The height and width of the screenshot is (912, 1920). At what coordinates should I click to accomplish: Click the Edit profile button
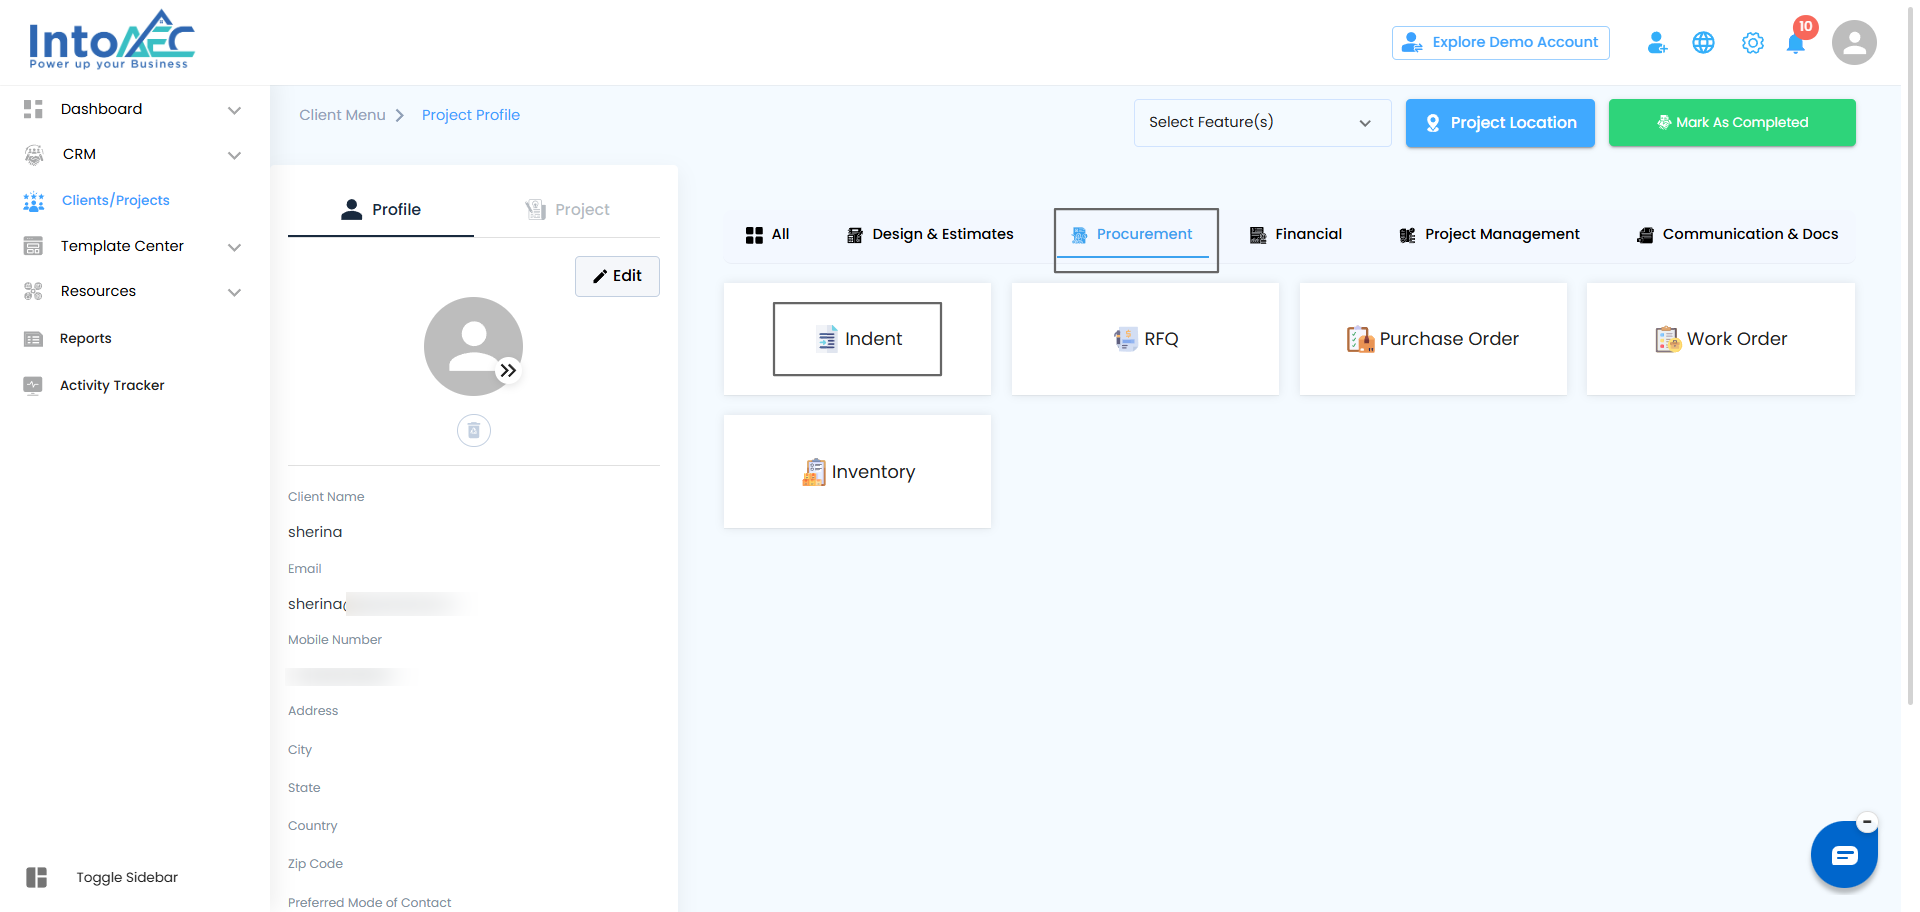[617, 276]
